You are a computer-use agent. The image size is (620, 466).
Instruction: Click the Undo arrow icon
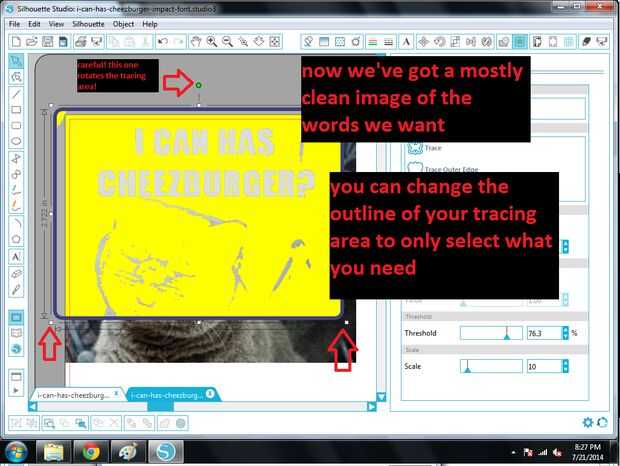163,42
